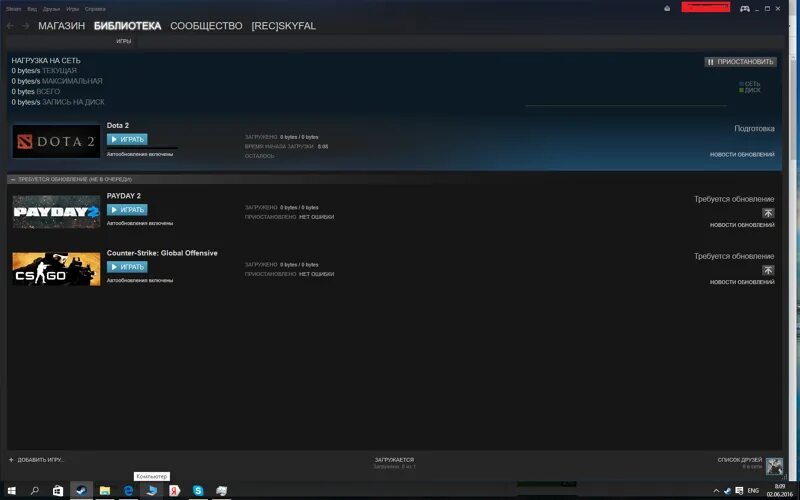
Task: Click PAYDAY 2 Требуется обновление status
Action: click(734, 199)
